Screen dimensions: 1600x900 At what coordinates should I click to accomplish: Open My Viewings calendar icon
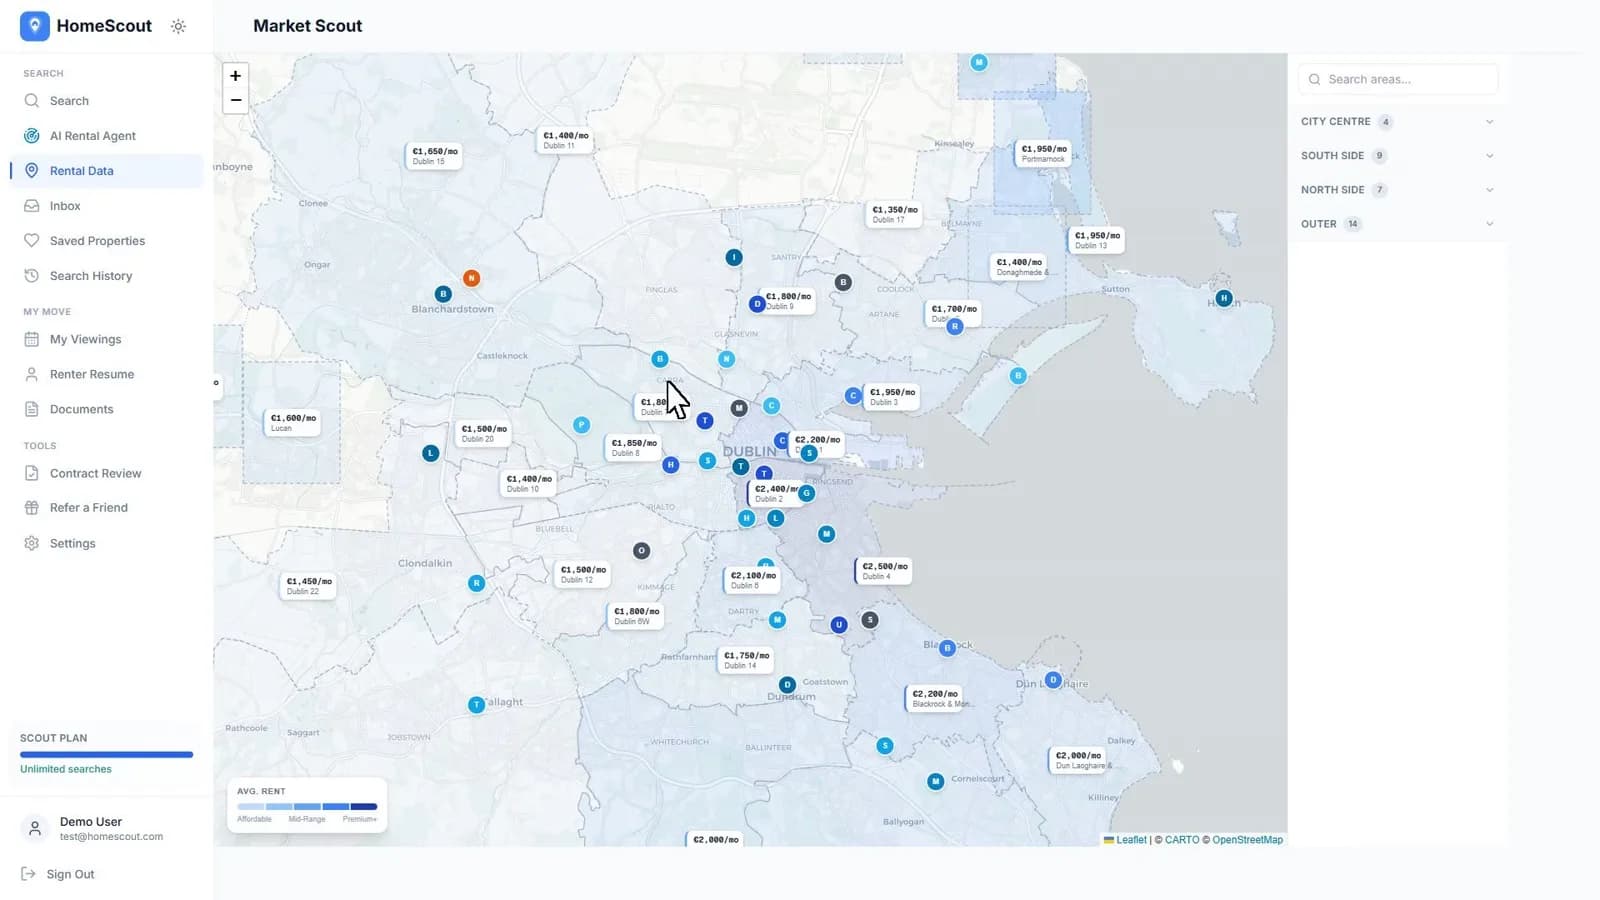coord(32,339)
